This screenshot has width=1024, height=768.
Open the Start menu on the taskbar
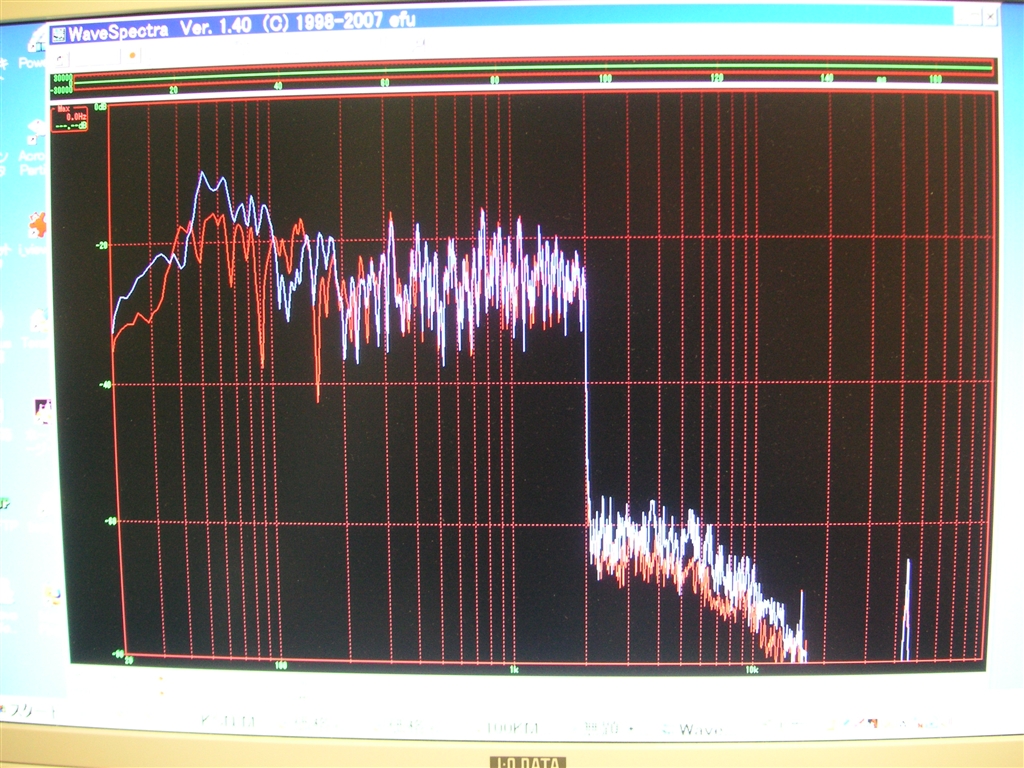click(x=29, y=711)
